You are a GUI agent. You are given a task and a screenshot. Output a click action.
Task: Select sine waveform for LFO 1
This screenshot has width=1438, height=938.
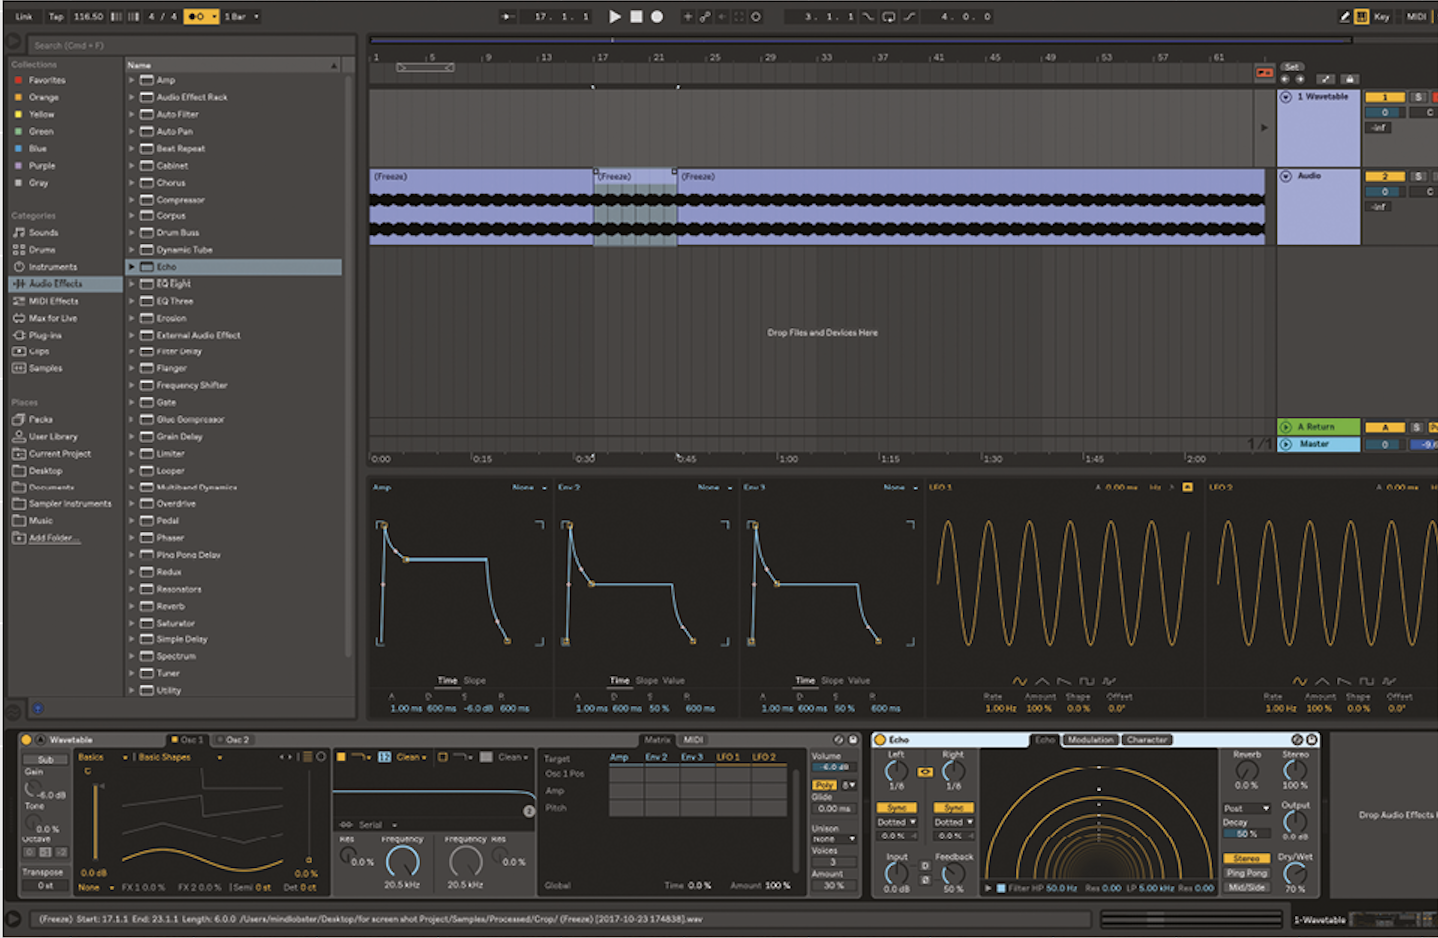(1019, 681)
